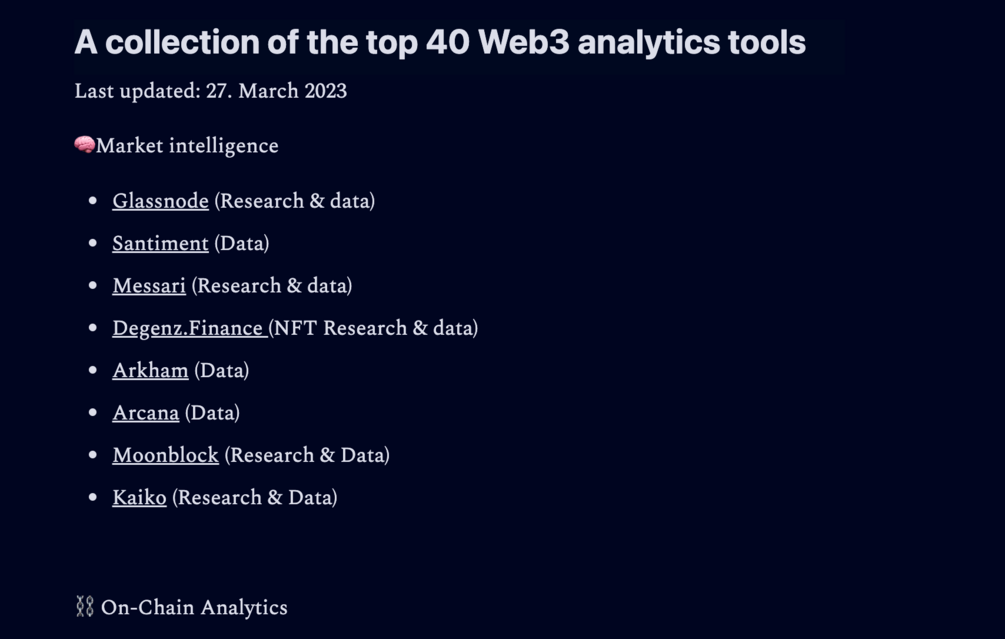Open the Moonblock link
The image size is (1005, 639).
(x=165, y=455)
